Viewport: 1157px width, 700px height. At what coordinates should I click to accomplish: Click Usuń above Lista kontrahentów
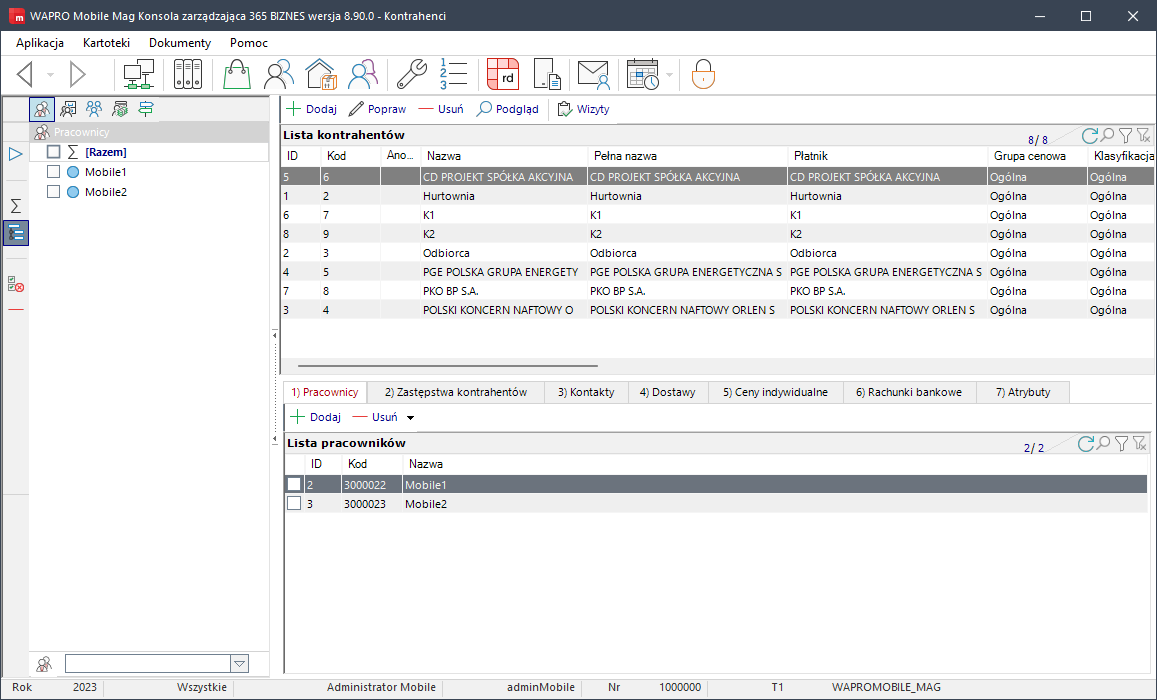[x=441, y=109]
